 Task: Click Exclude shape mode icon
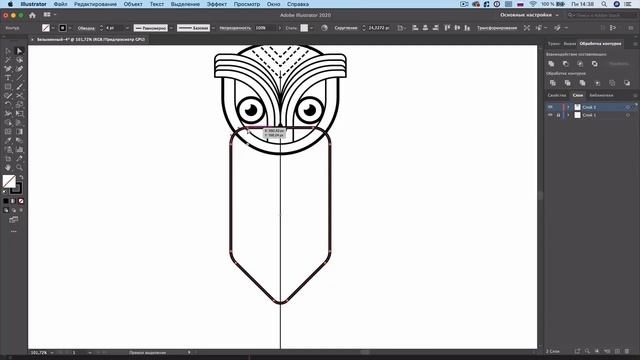pyautogui.click(x=595, y=64)
